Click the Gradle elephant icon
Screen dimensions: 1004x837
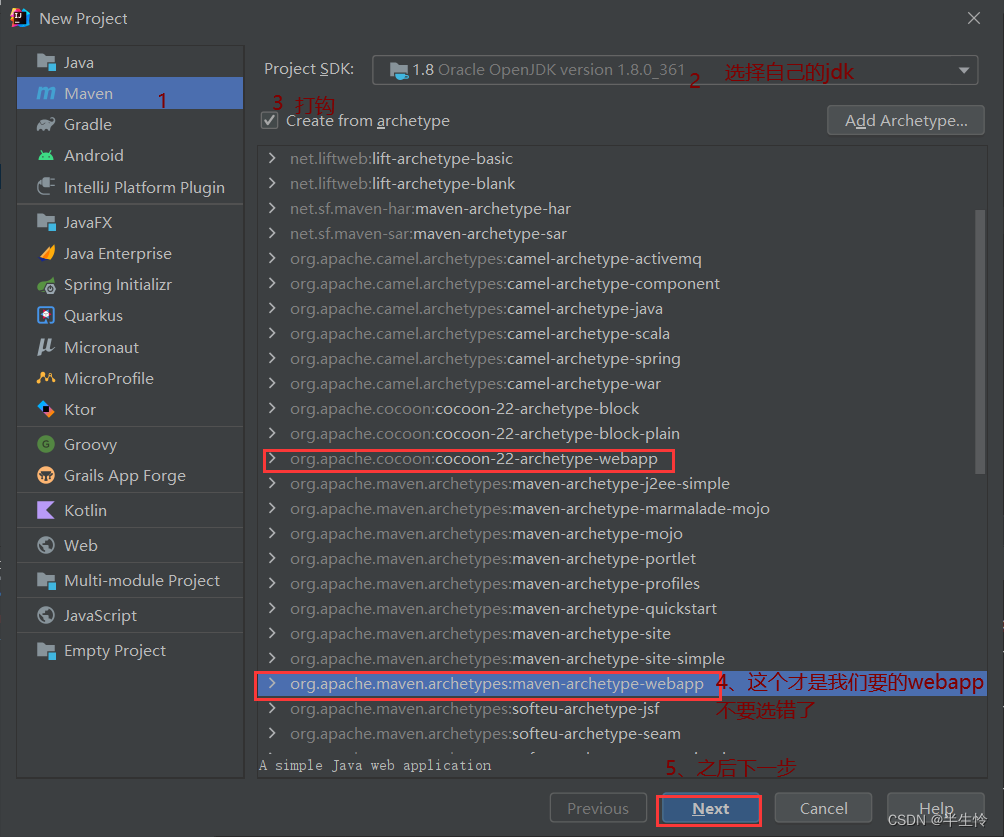coord(46,124)
